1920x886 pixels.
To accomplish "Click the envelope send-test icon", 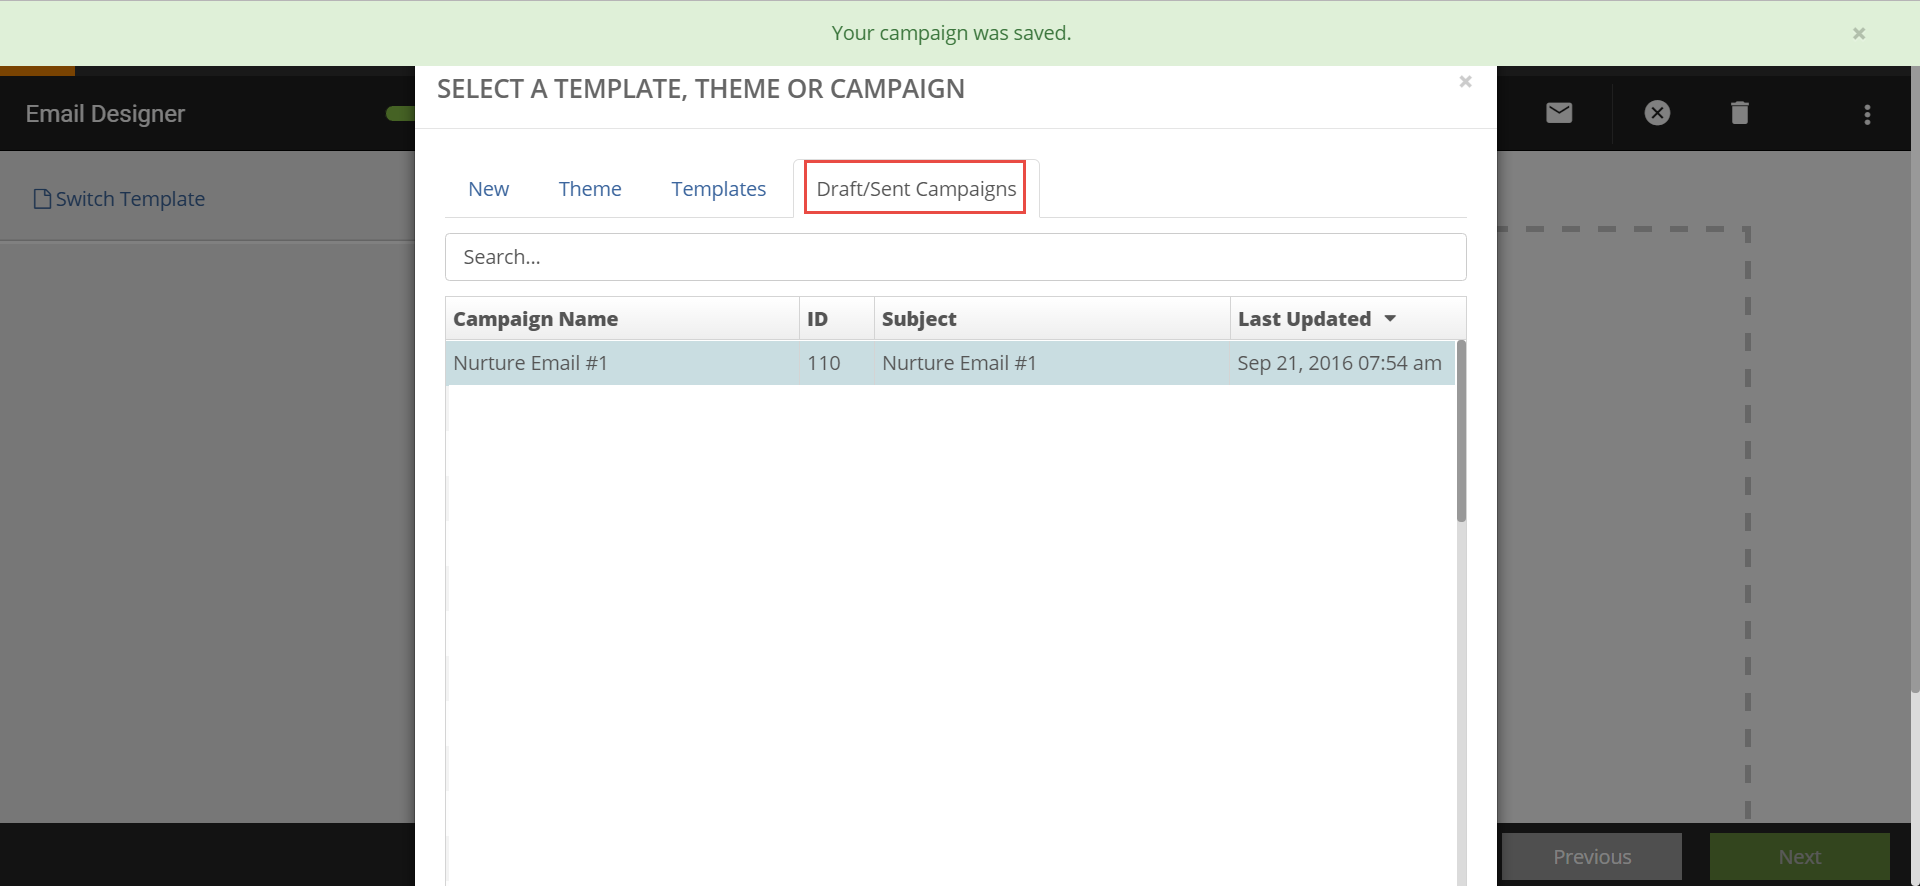I will (x=1559, y=113).
